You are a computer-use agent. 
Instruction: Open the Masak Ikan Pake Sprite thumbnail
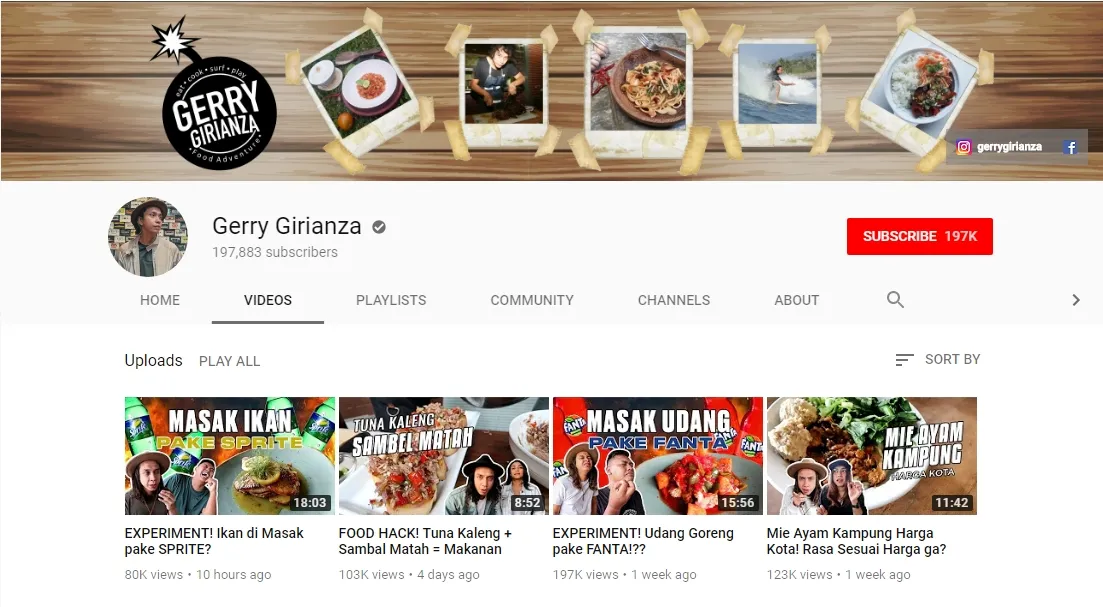(x=229, y=456)
